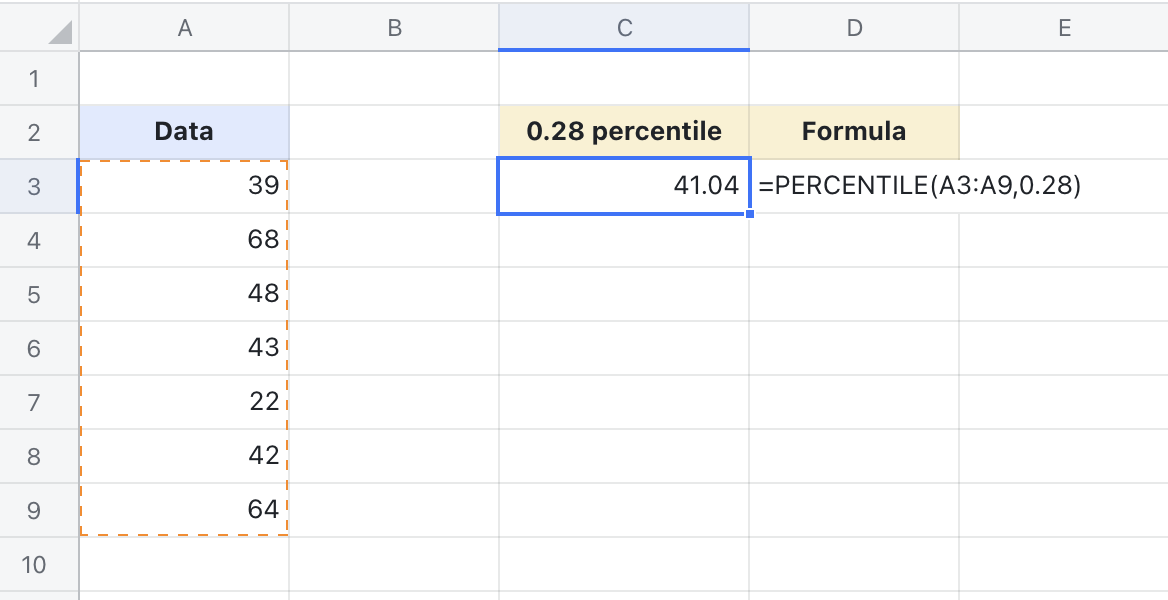Select row 10 via its row header

37,563
